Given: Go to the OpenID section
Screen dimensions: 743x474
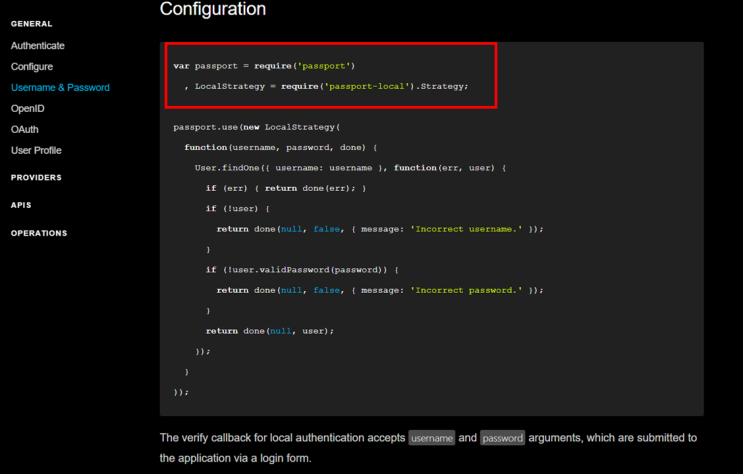Looking at the screenshot, I should tap(27, 109).
